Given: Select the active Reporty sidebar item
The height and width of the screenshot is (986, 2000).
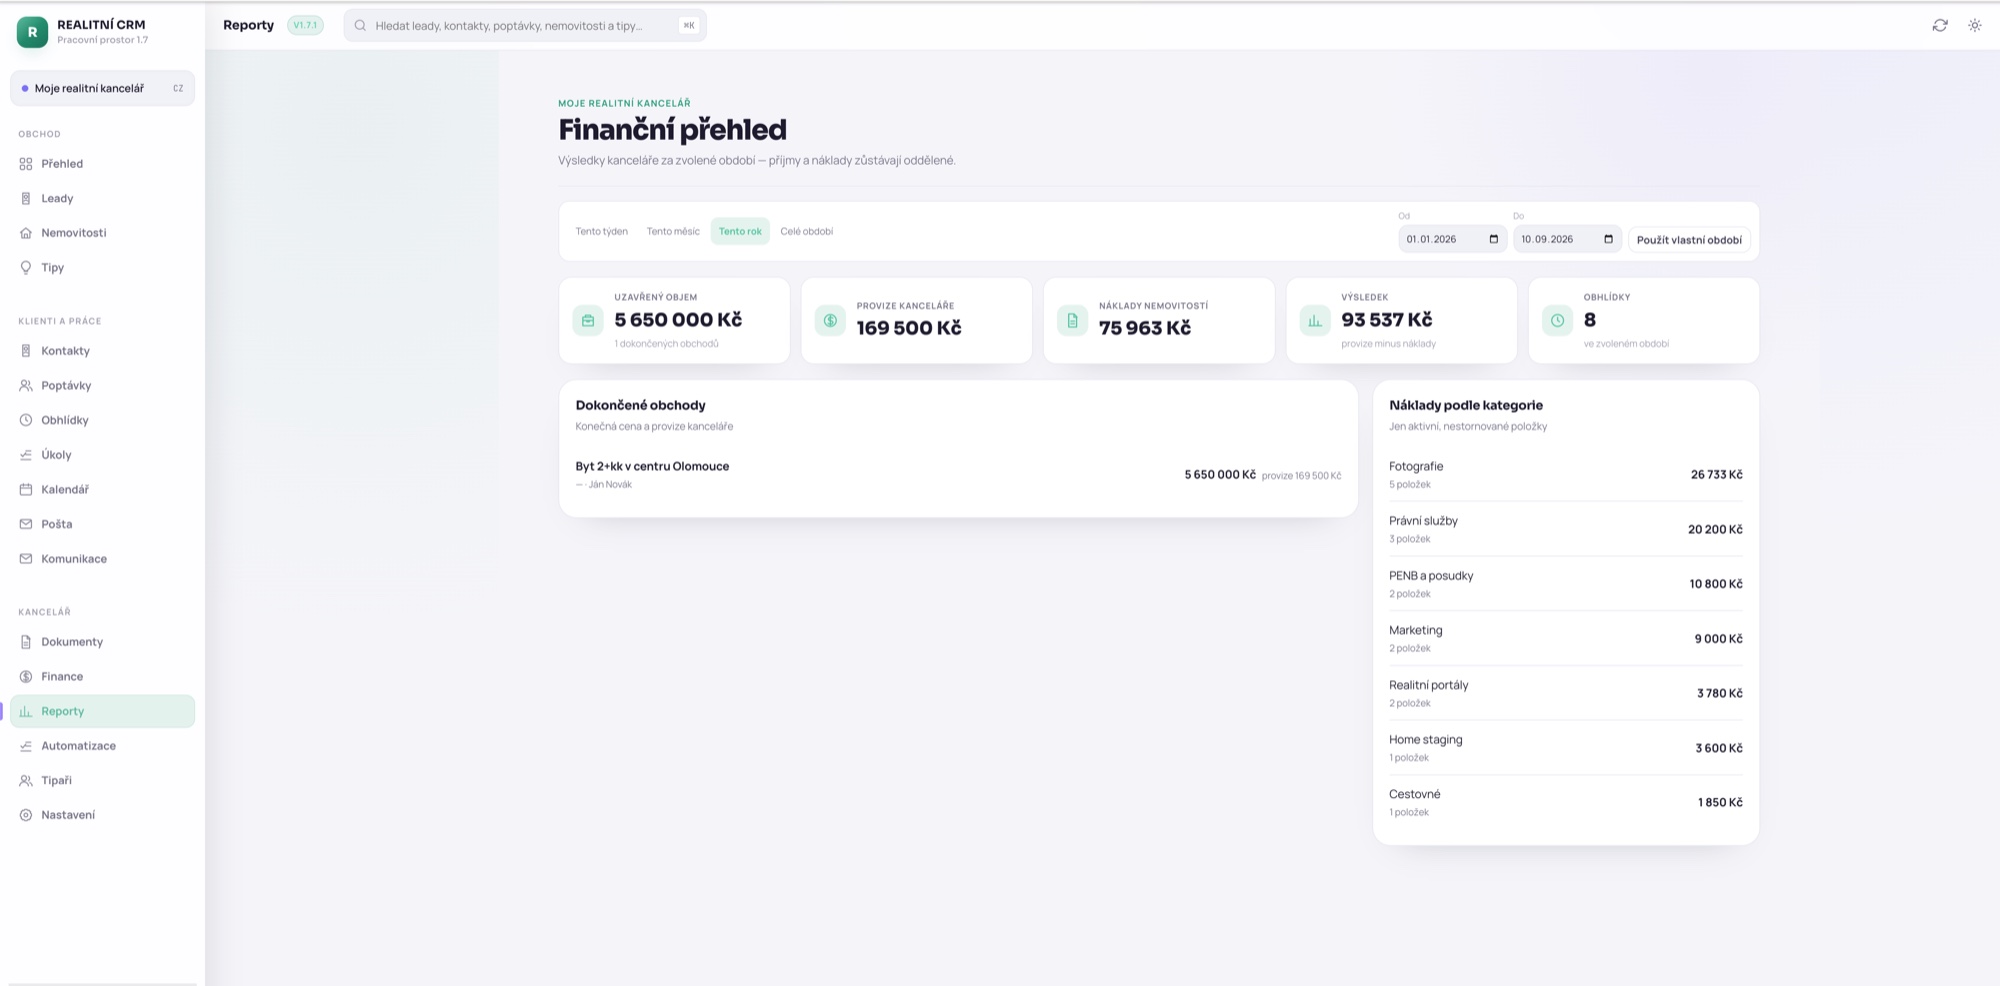Looking at the screenshot, I should 102,711.
